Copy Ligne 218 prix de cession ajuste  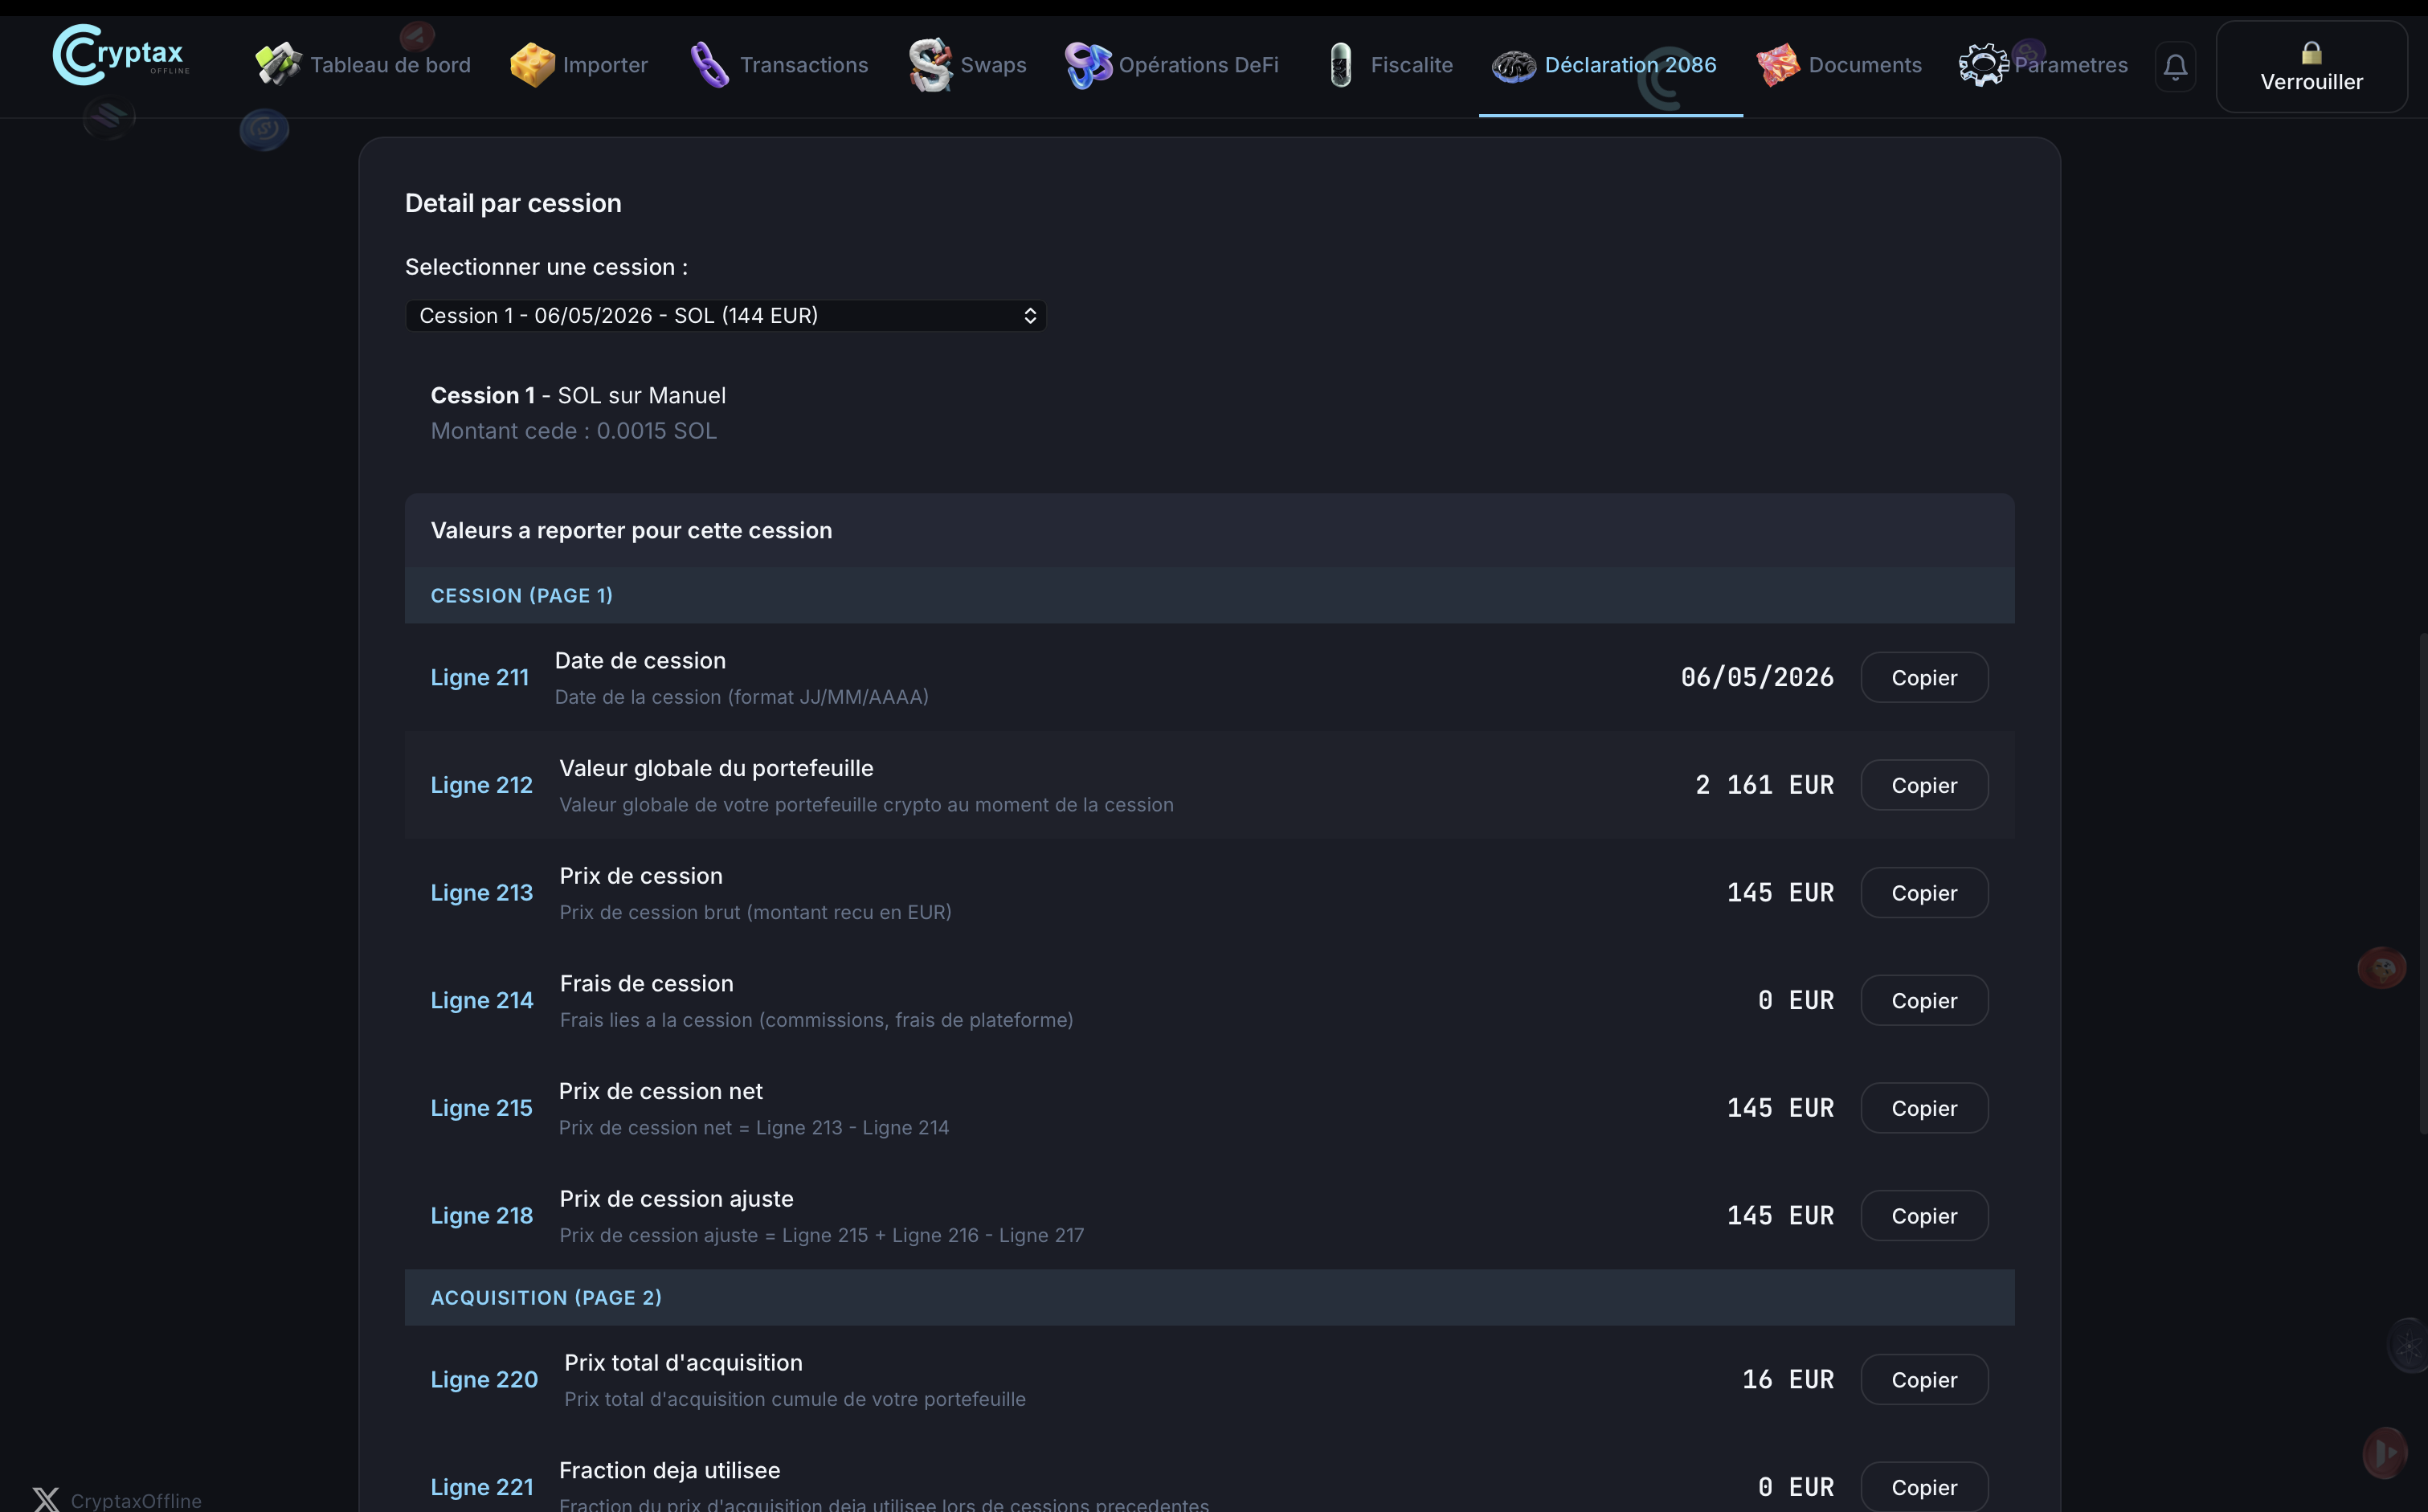coord(1924,1216)
